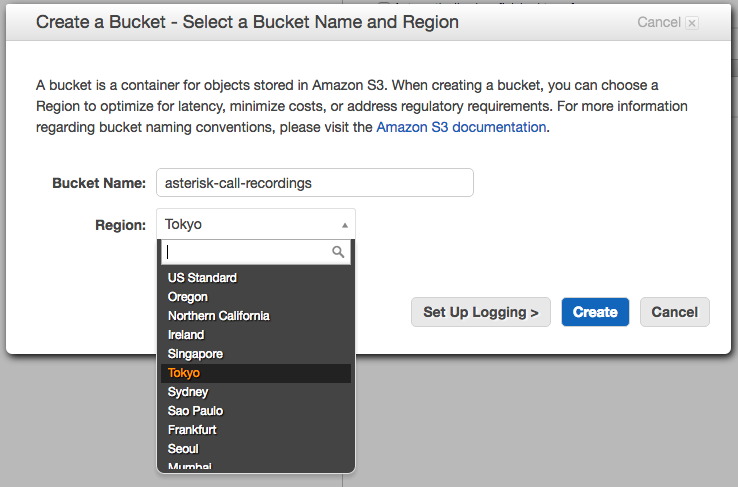Select the highlighted Tokyo option

184,373
